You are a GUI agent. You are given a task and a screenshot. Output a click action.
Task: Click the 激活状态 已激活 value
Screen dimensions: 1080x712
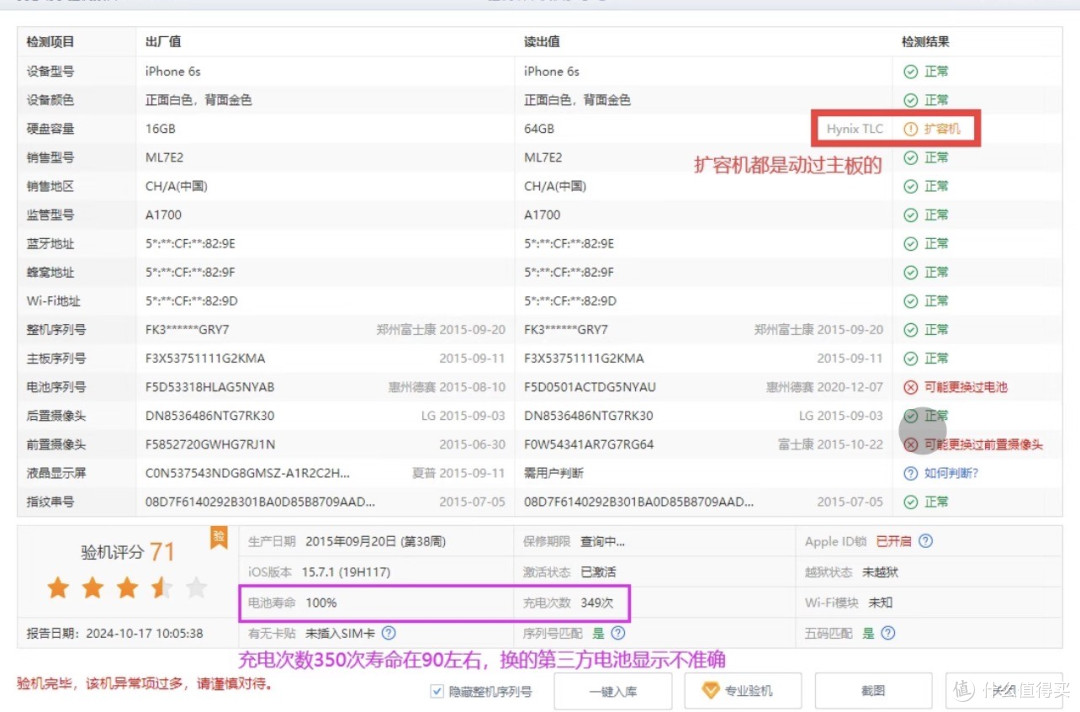tap(598, 572)
